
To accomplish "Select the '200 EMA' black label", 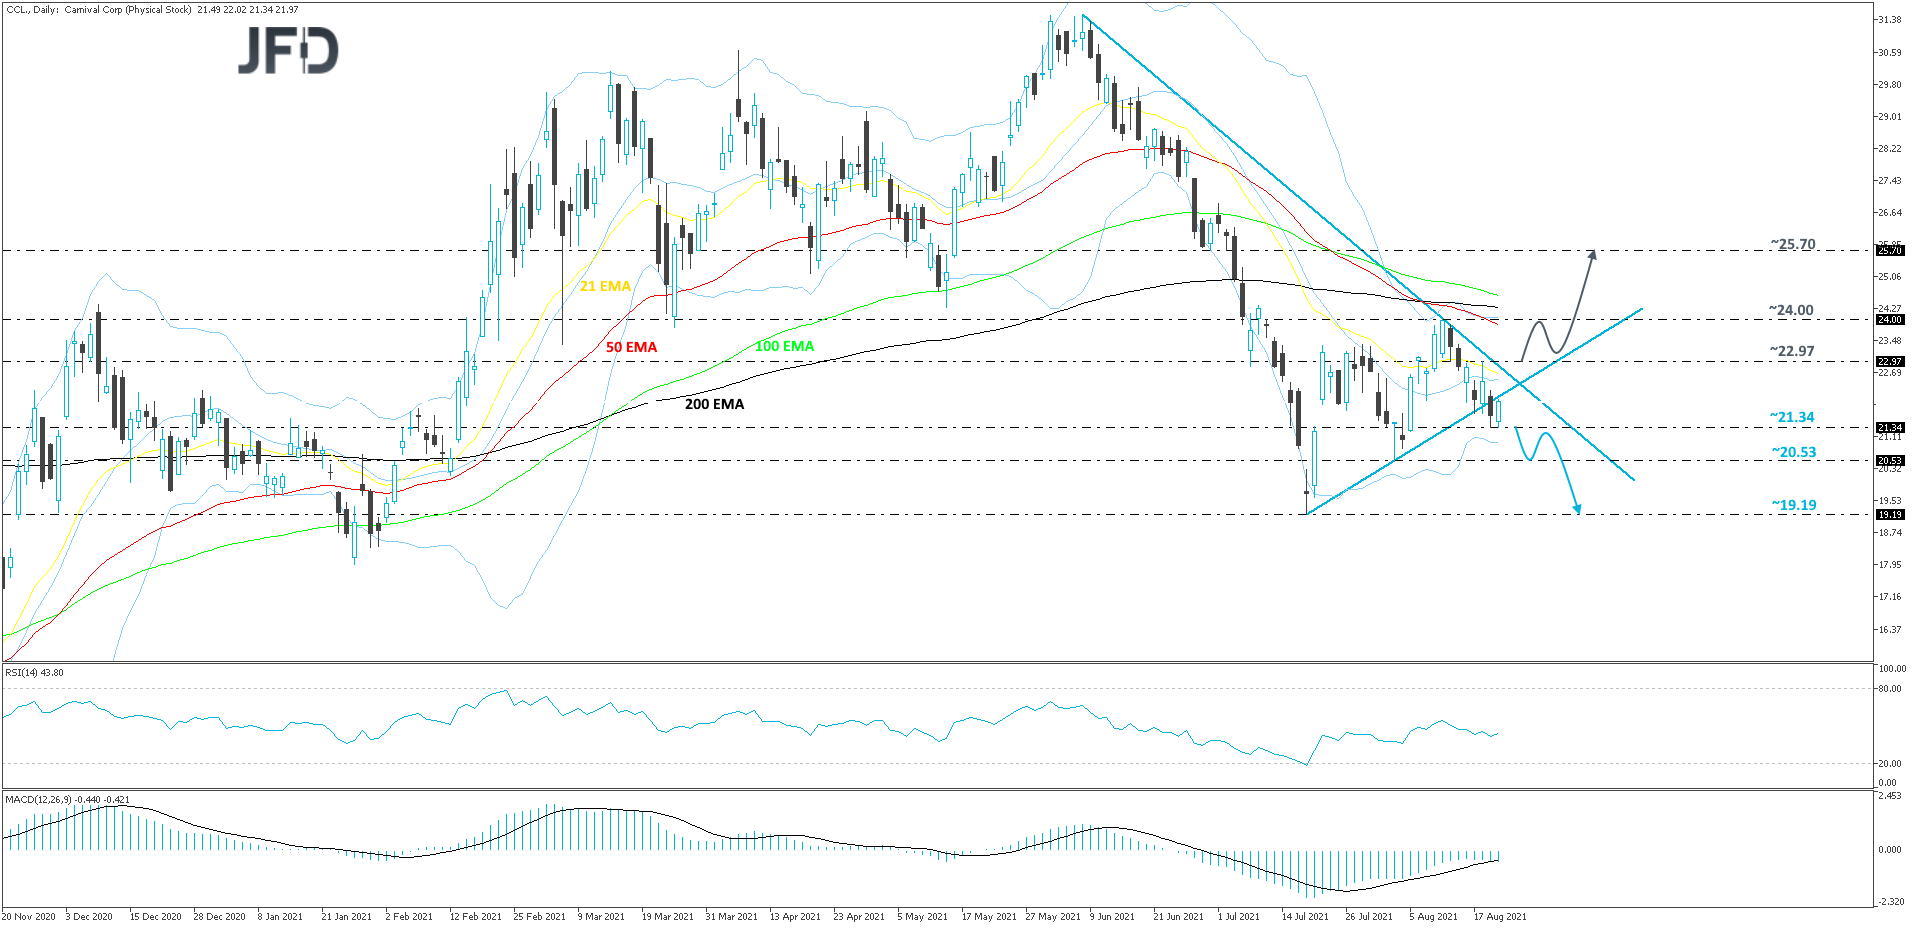I will pyautogui.click(x=714, y=404).
